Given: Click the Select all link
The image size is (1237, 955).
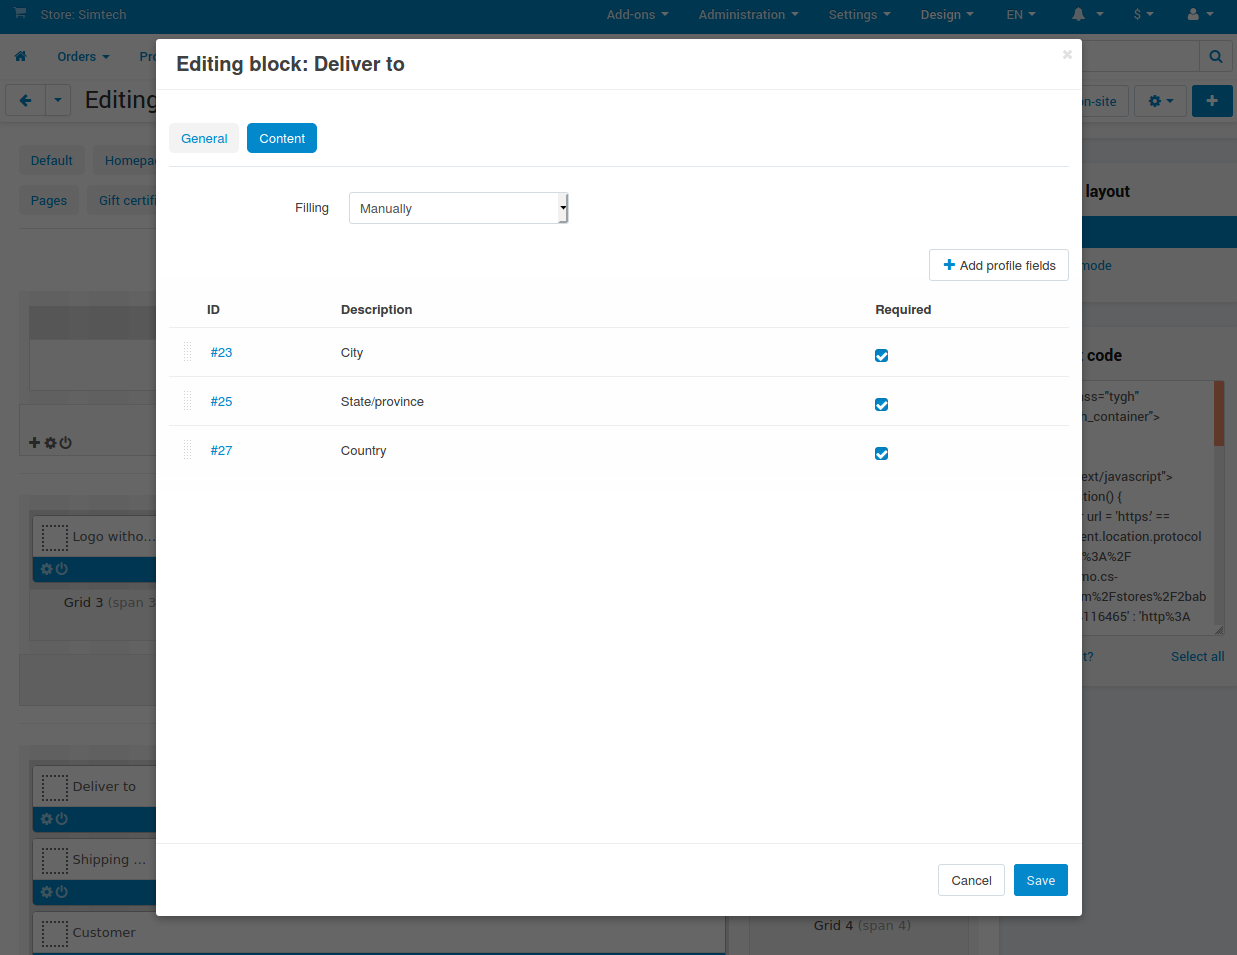Looking at the screenshot, I should [x=1197, y=656].
